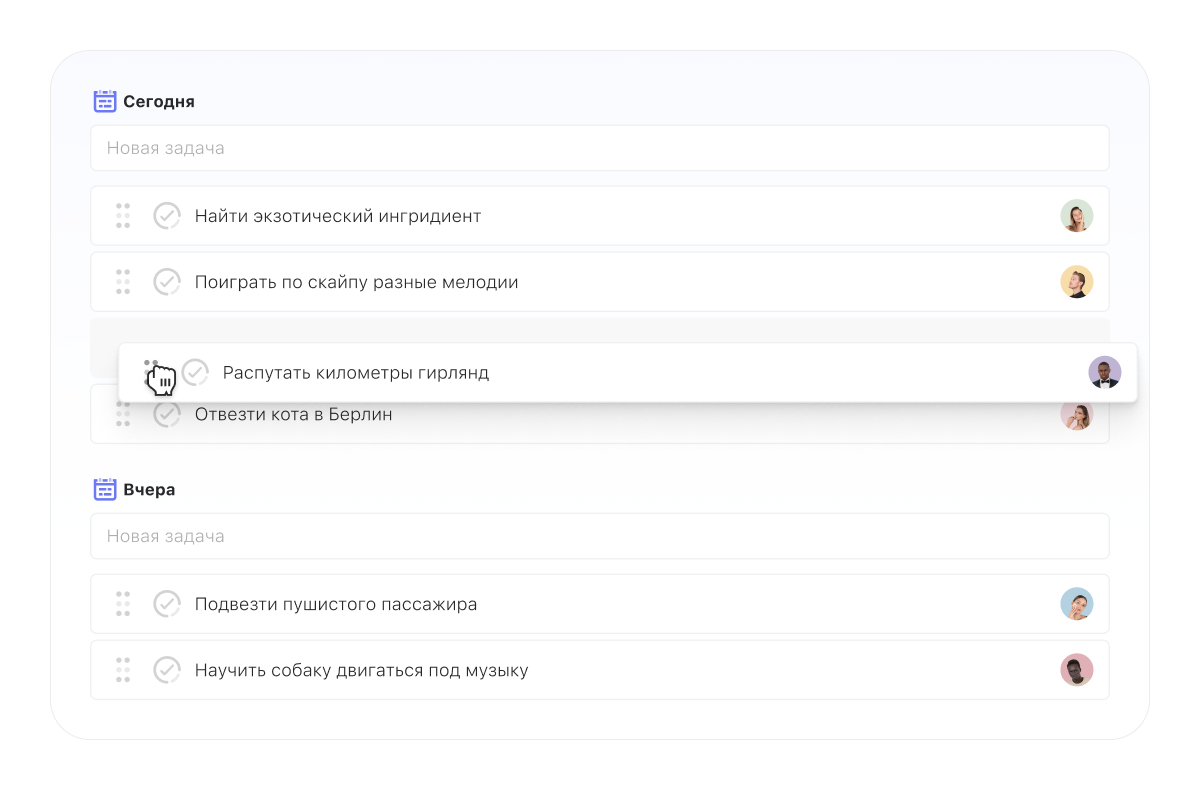Complete the Поиграть по скайпу разные мелодии task
This screenshot has height=790, width=1200.
[x=167, y=282]
